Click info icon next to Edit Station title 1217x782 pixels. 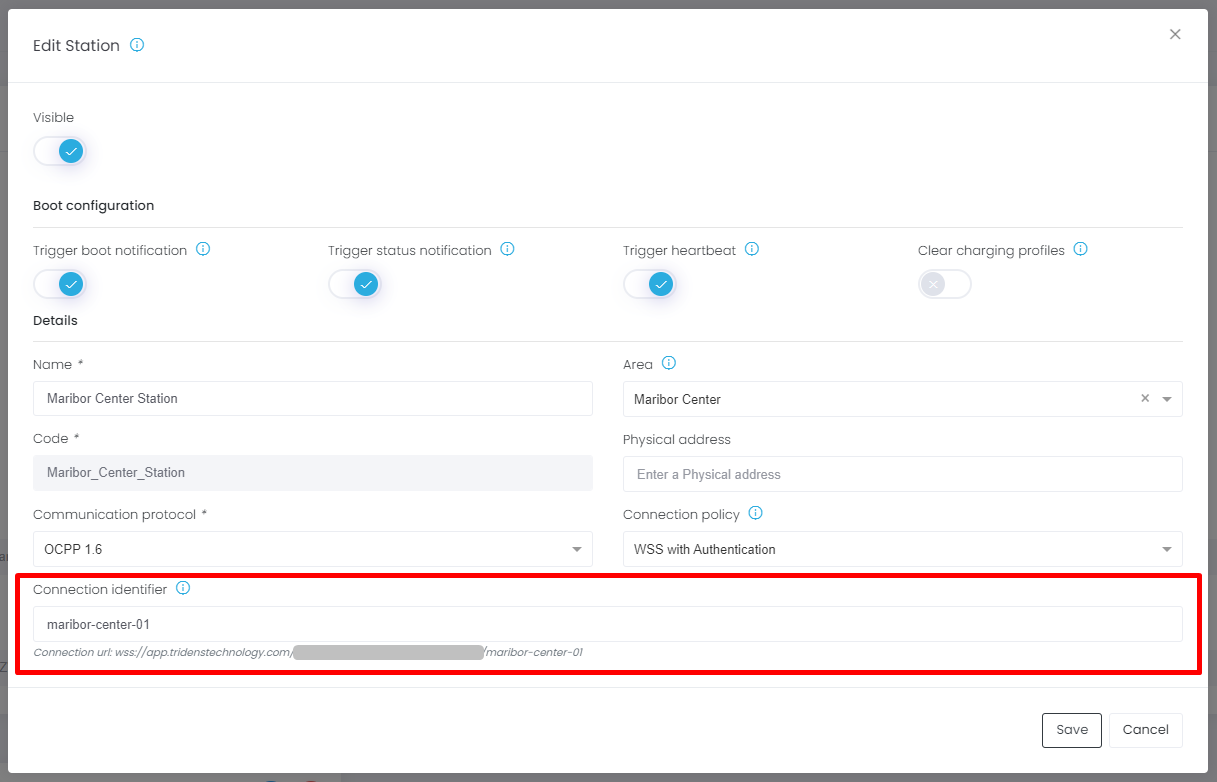coord(137,45)
